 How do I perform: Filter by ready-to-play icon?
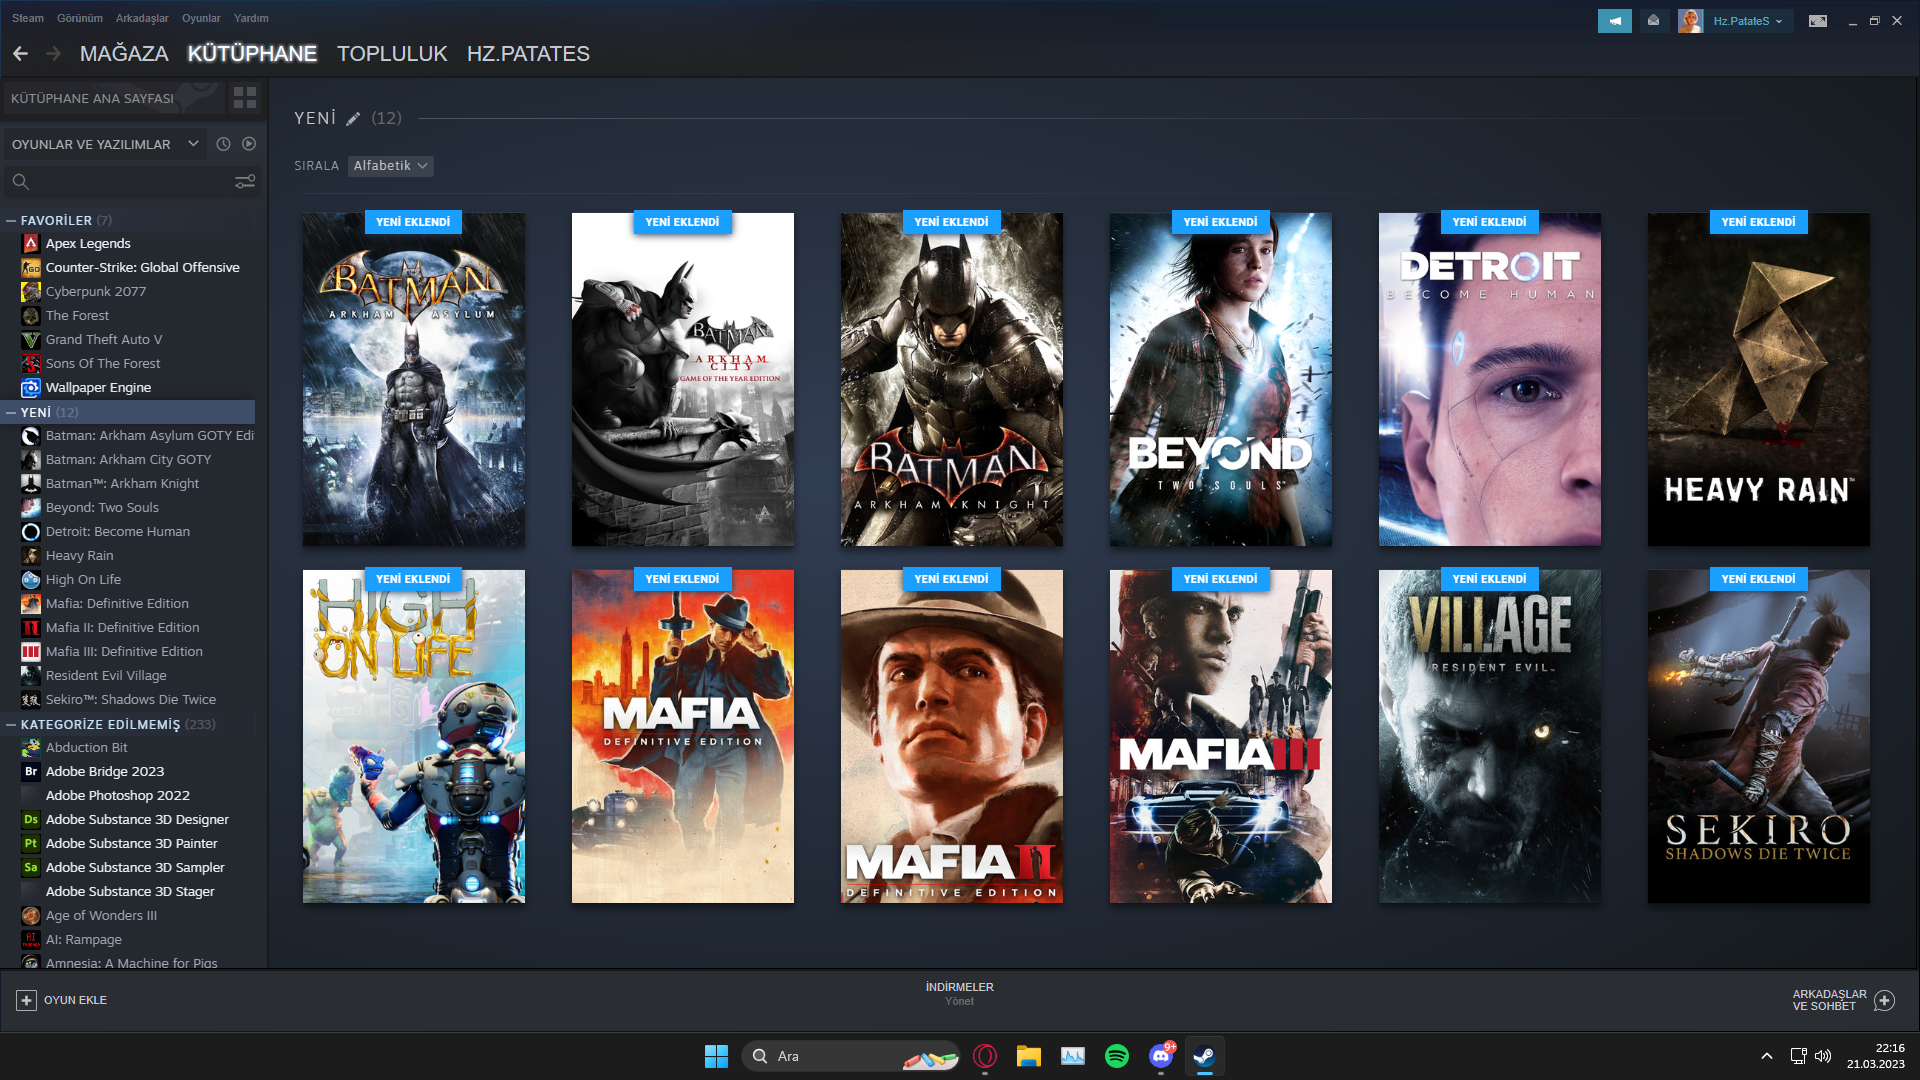pyautogui.click(x=249, y=144)
